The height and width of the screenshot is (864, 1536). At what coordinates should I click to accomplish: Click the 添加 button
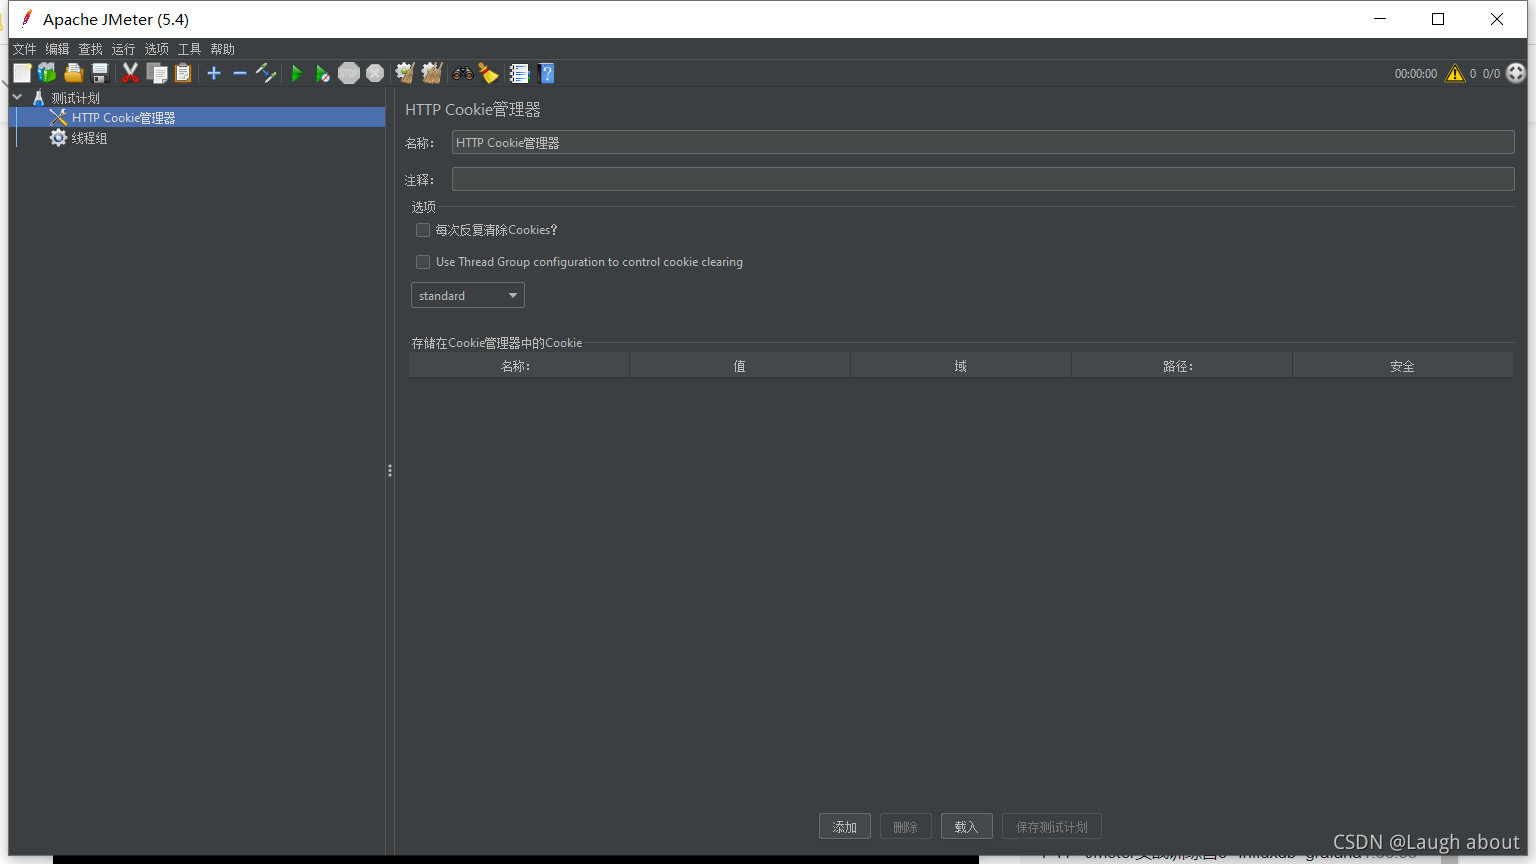tap(845, 827)
